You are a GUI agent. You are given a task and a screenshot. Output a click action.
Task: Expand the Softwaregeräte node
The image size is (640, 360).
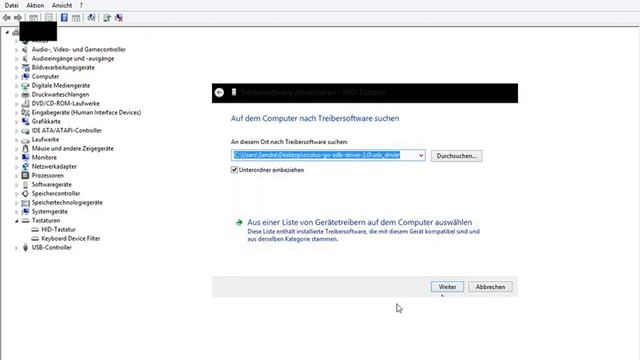[x=17, y=185]
